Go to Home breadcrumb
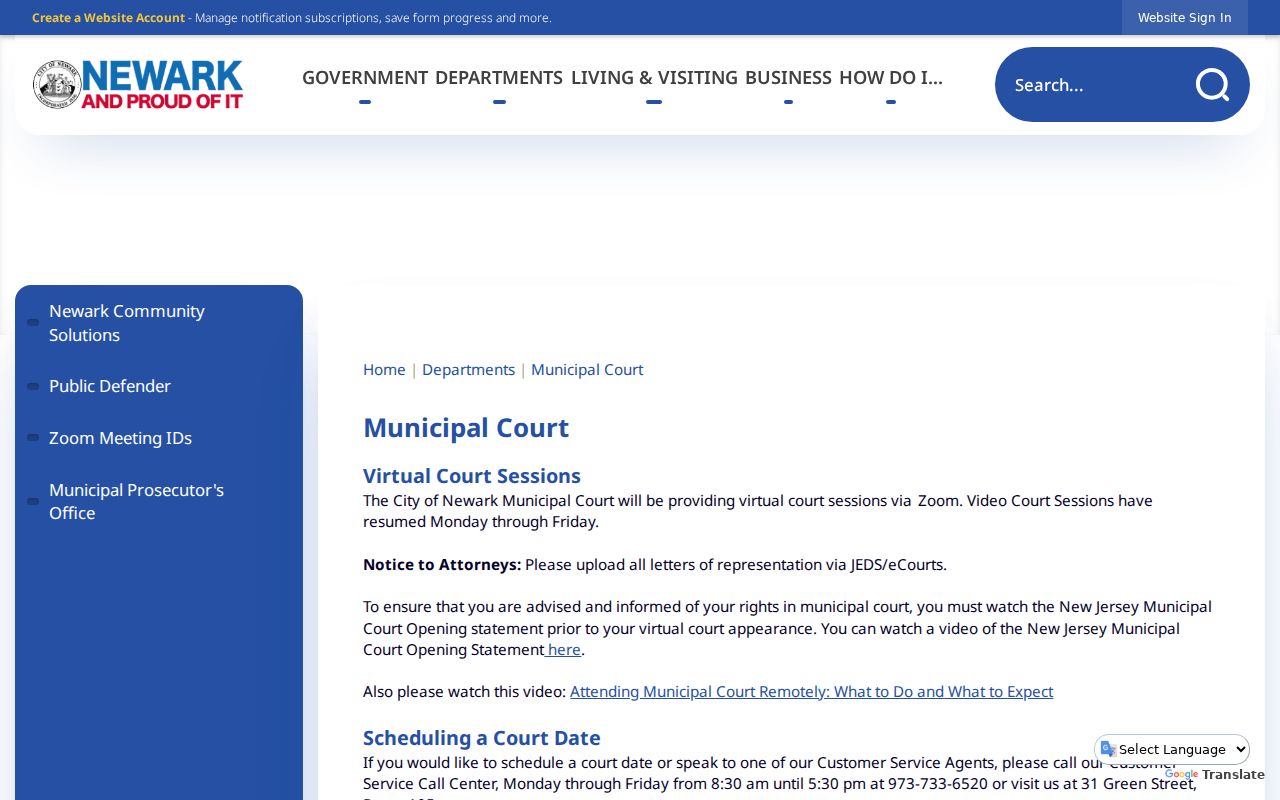Image resolution: width=1280 pixels, height=800 pixels. coord(384,370)
